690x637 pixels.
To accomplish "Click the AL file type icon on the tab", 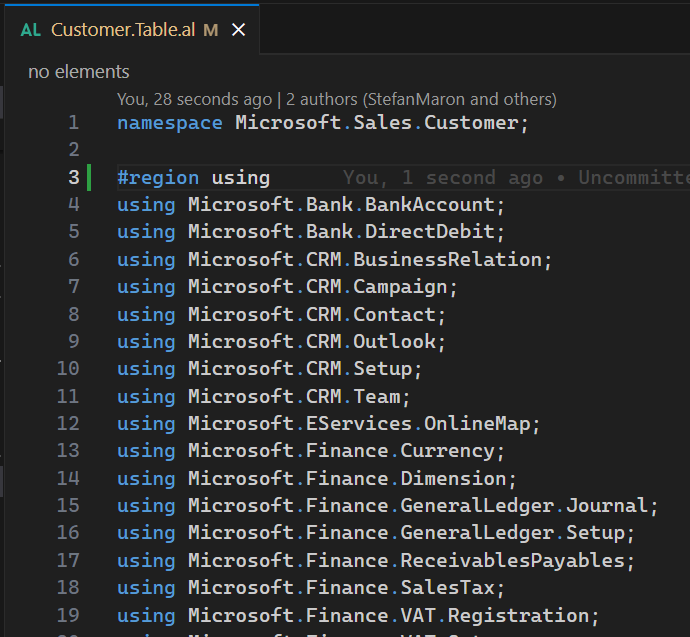I will (31, 30).
